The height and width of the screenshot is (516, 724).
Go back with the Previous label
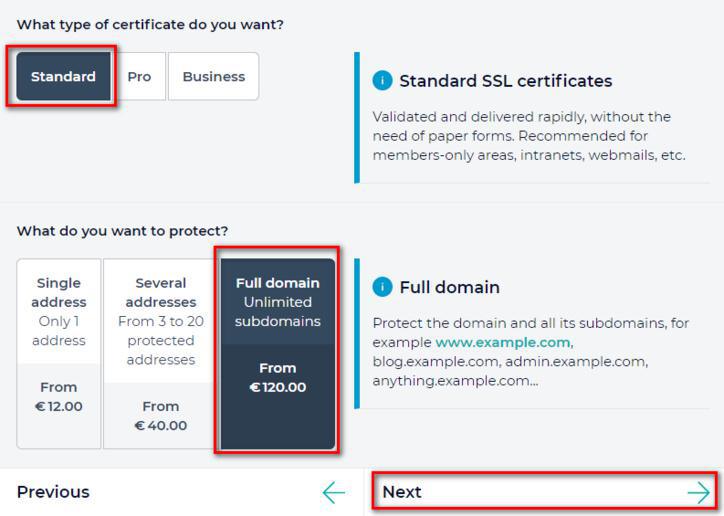[x=53, y=492]
